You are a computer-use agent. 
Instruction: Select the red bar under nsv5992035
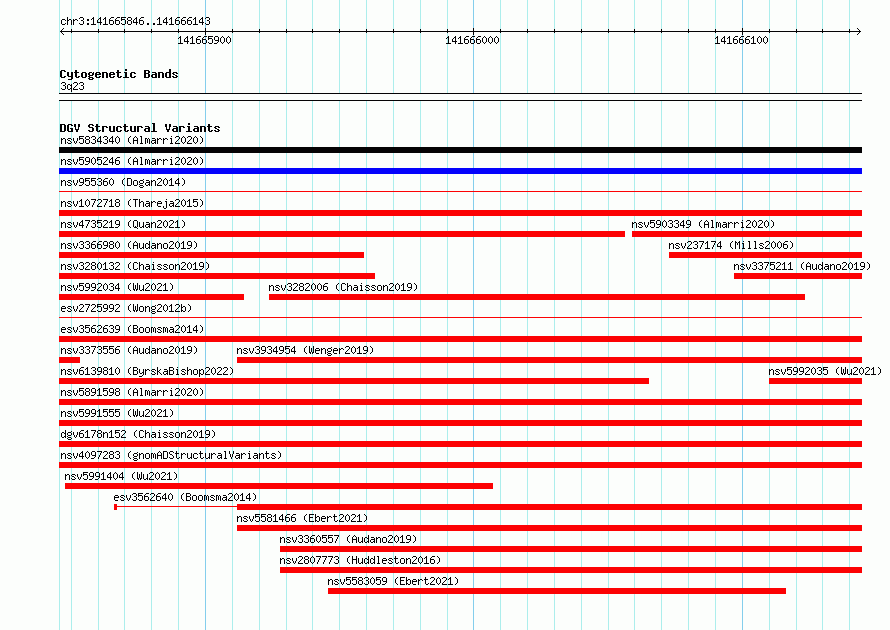click(816, 381)
